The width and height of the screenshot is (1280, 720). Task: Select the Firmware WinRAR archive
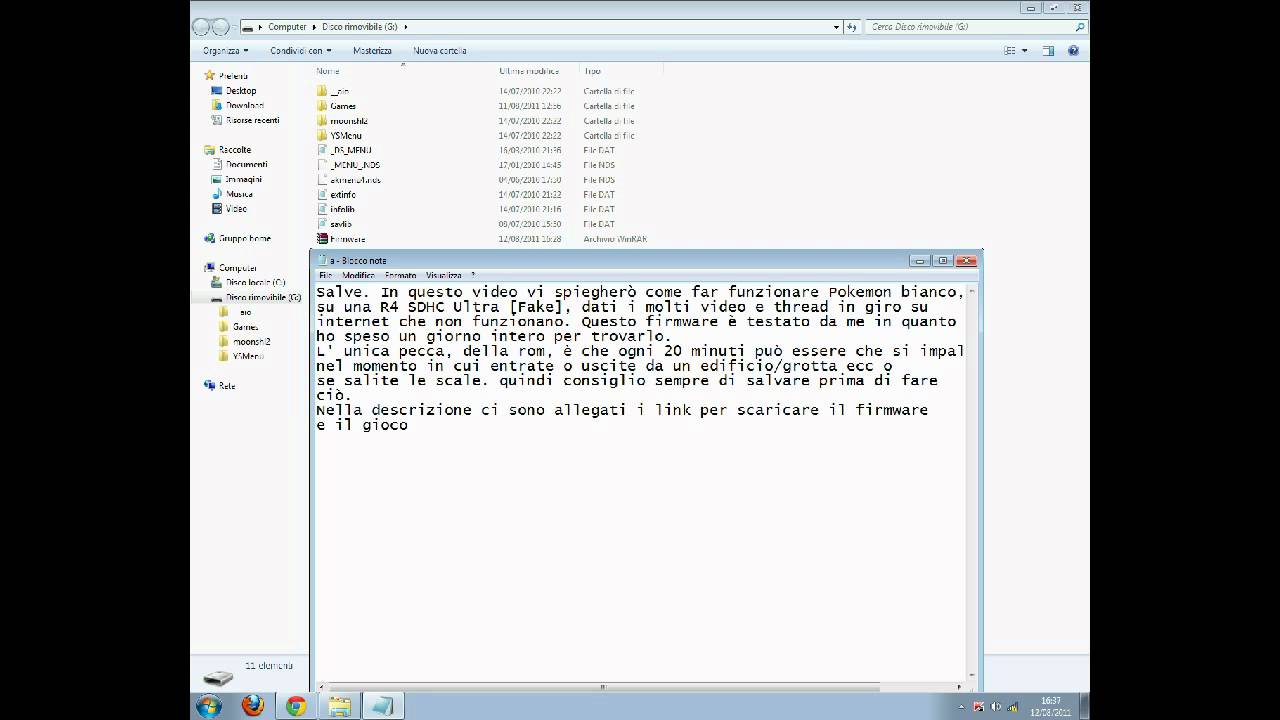pyautogui.click(x=348, y=239)
